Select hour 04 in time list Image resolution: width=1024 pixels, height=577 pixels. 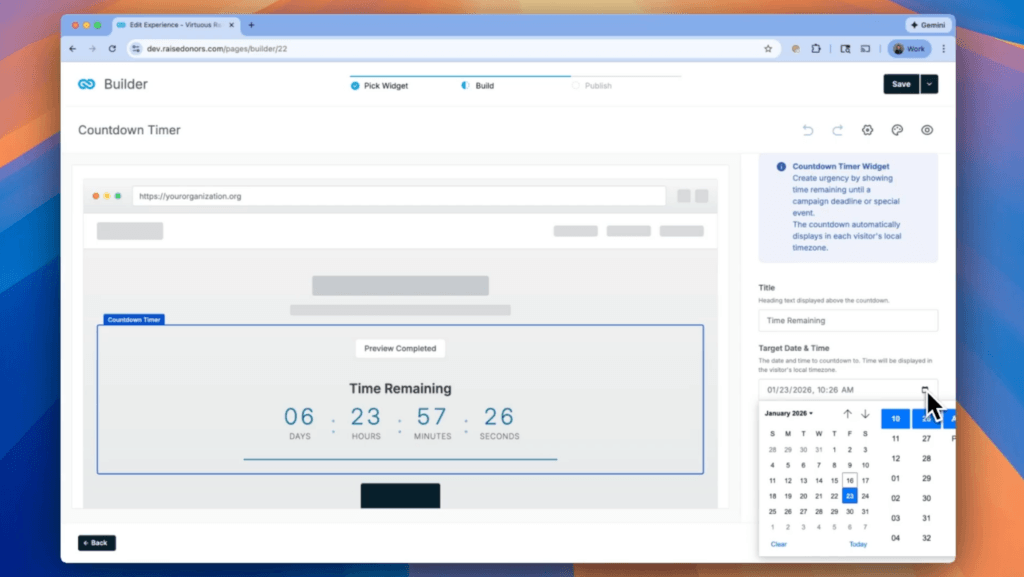pyautogui.click(x=895, y=538)
